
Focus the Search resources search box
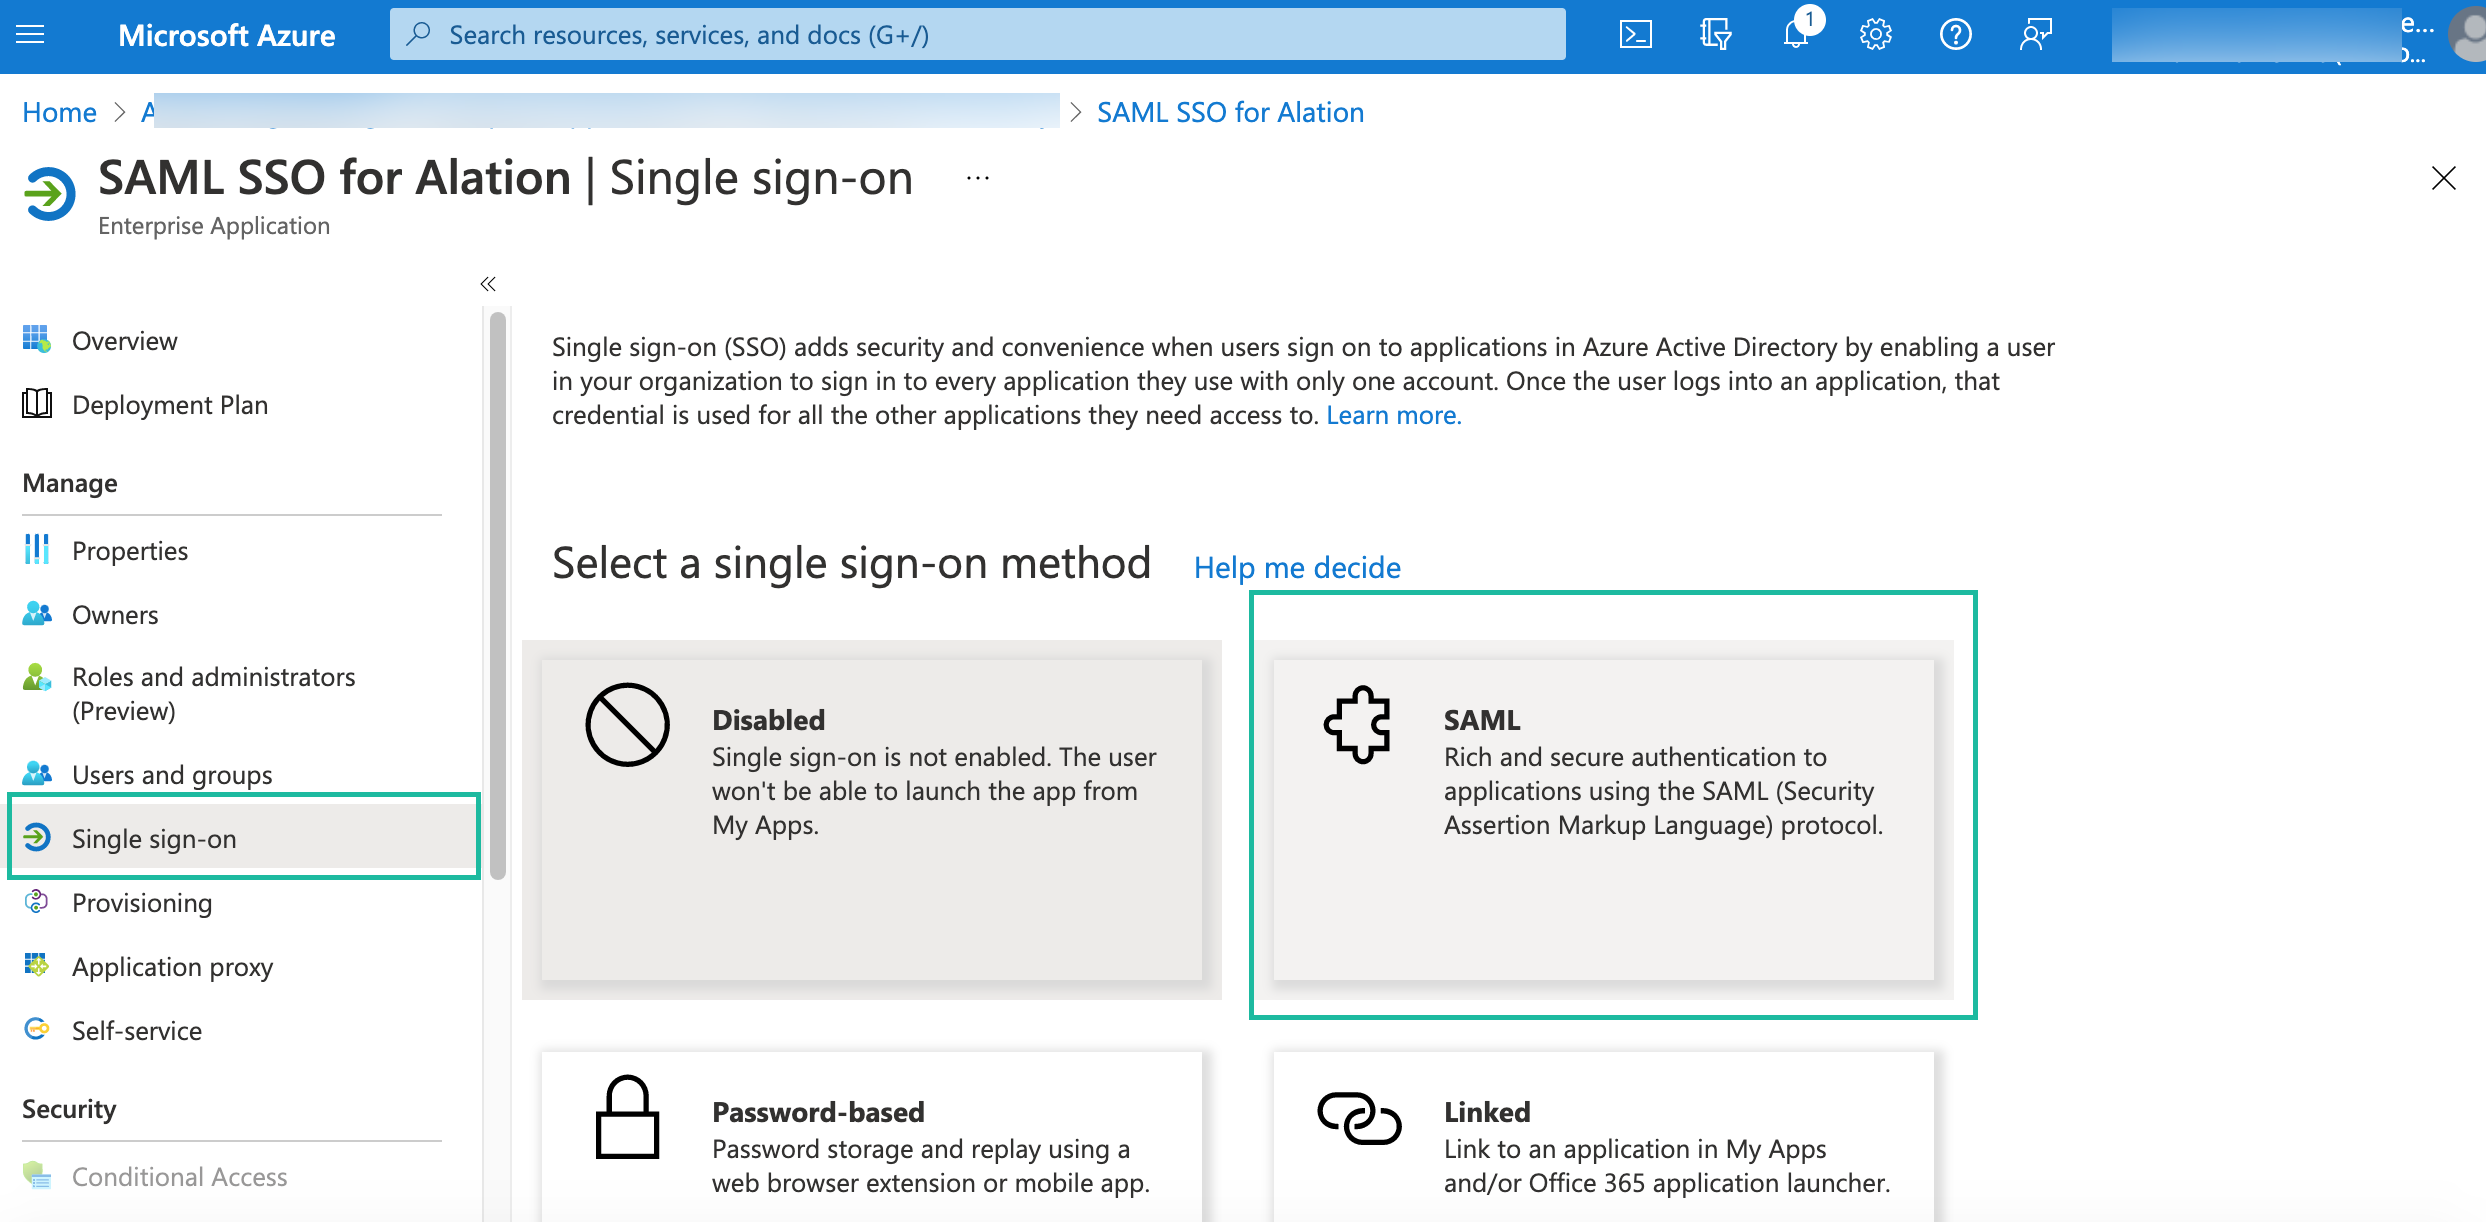(x=977, y=35)
